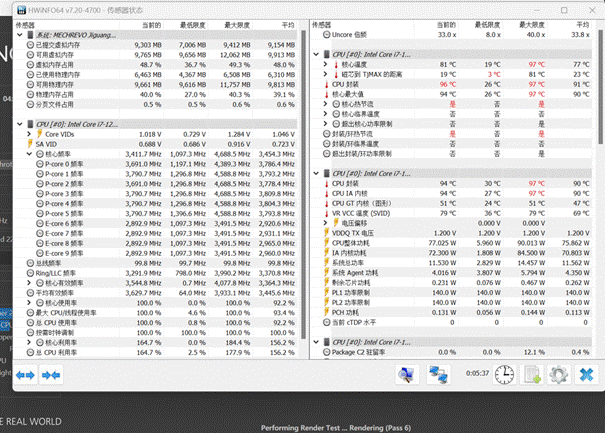This screenshot has width=605, height=433.
Task: Reset min/max values with the clock icon
Action: click(x=505, y=374)
